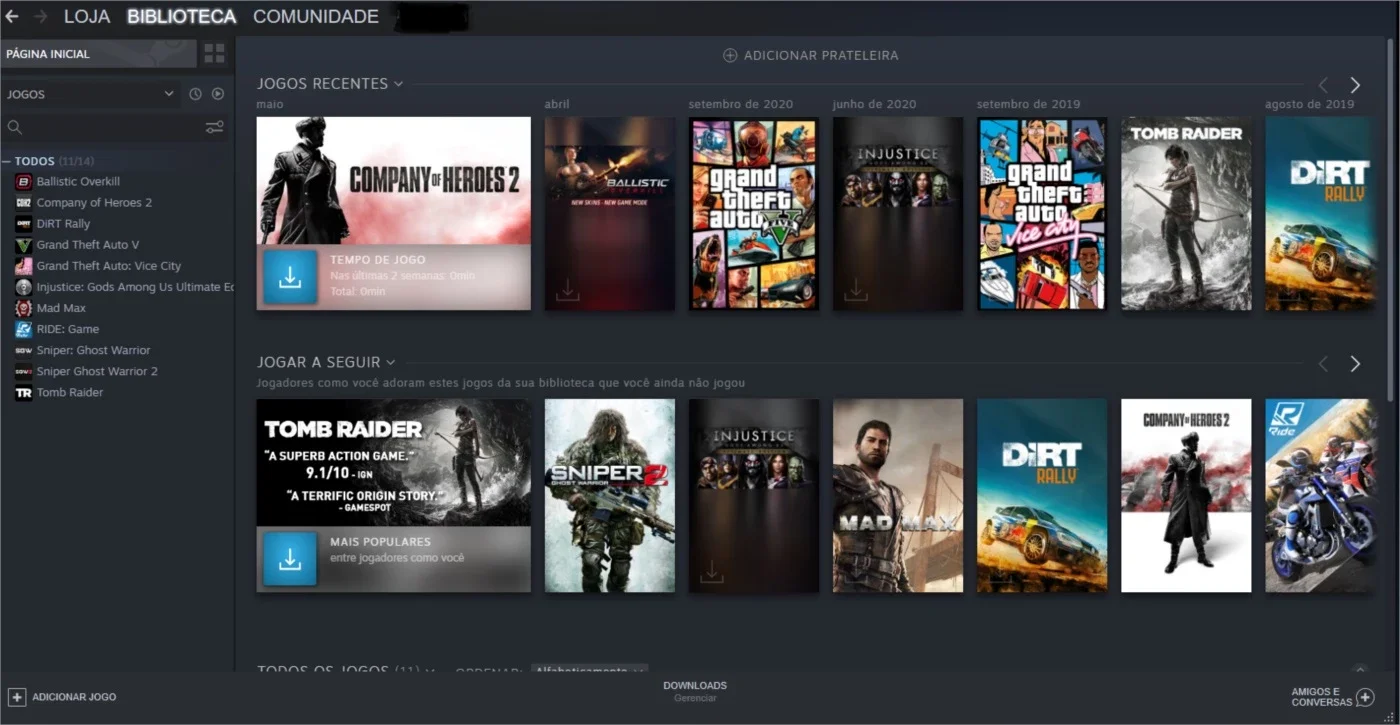1400x725 pixels.
Task: Toggle the ready-to-play filter icon
Action: click(218, 94)
